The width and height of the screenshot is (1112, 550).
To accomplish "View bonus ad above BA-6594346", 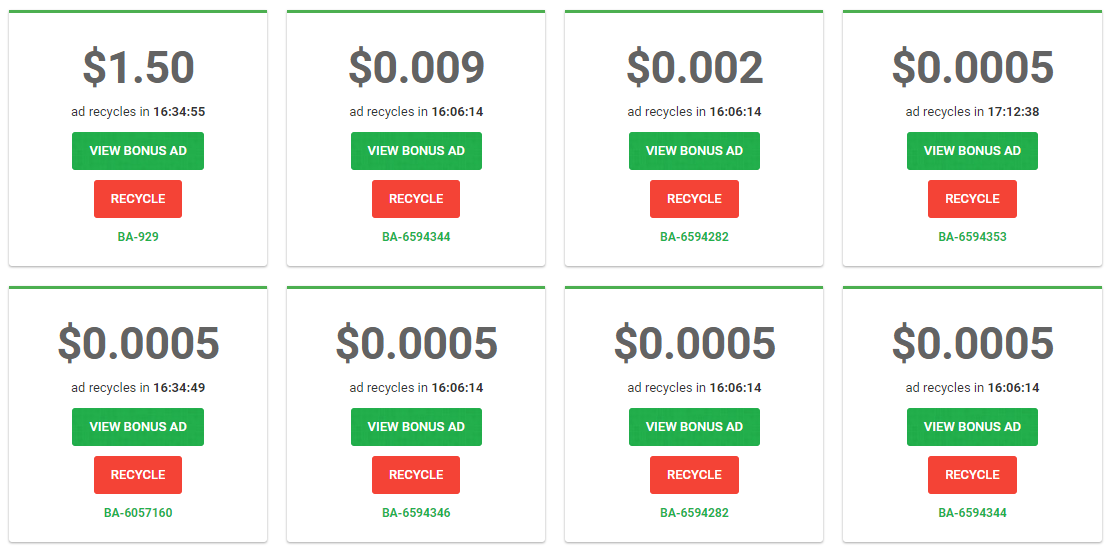I will pos(416,427).
